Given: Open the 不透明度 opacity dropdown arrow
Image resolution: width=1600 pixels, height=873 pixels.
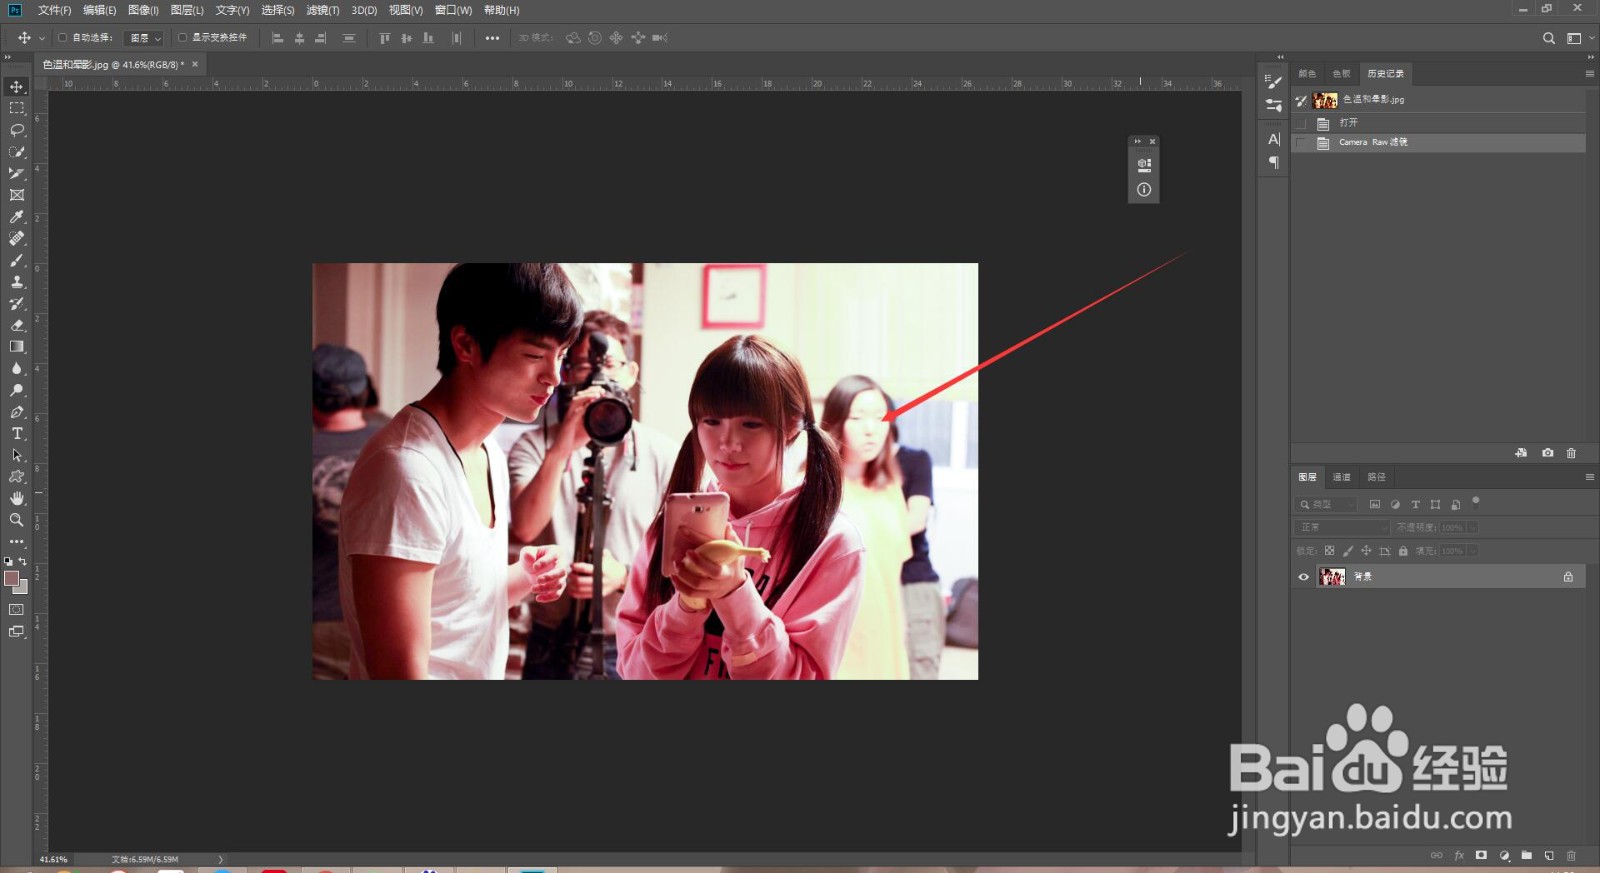Looking at the screenshot, I should pyautogui.click(x=1473, y=527).
